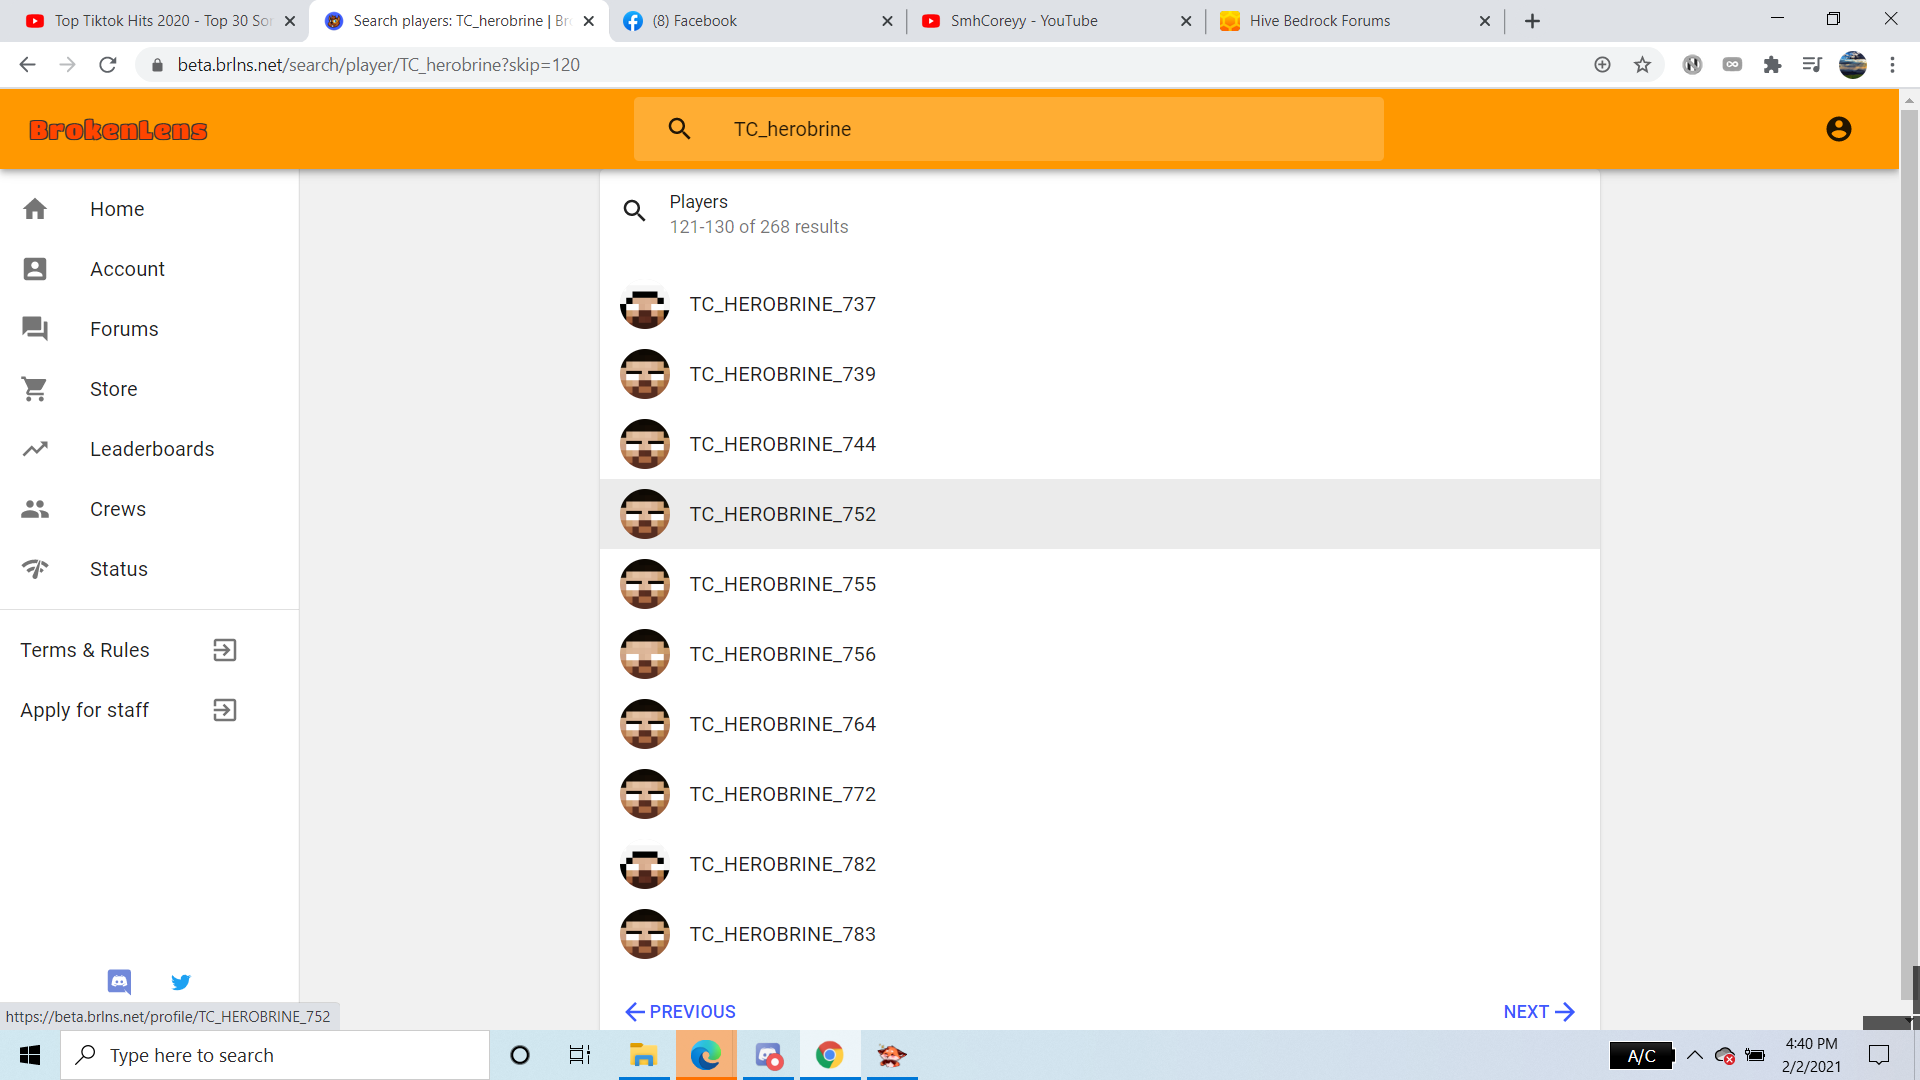Viewport: 1920px width, 1080px height.
Task: Open a new browser tab
Action: pyautogui.click(x=1532, y=21)
